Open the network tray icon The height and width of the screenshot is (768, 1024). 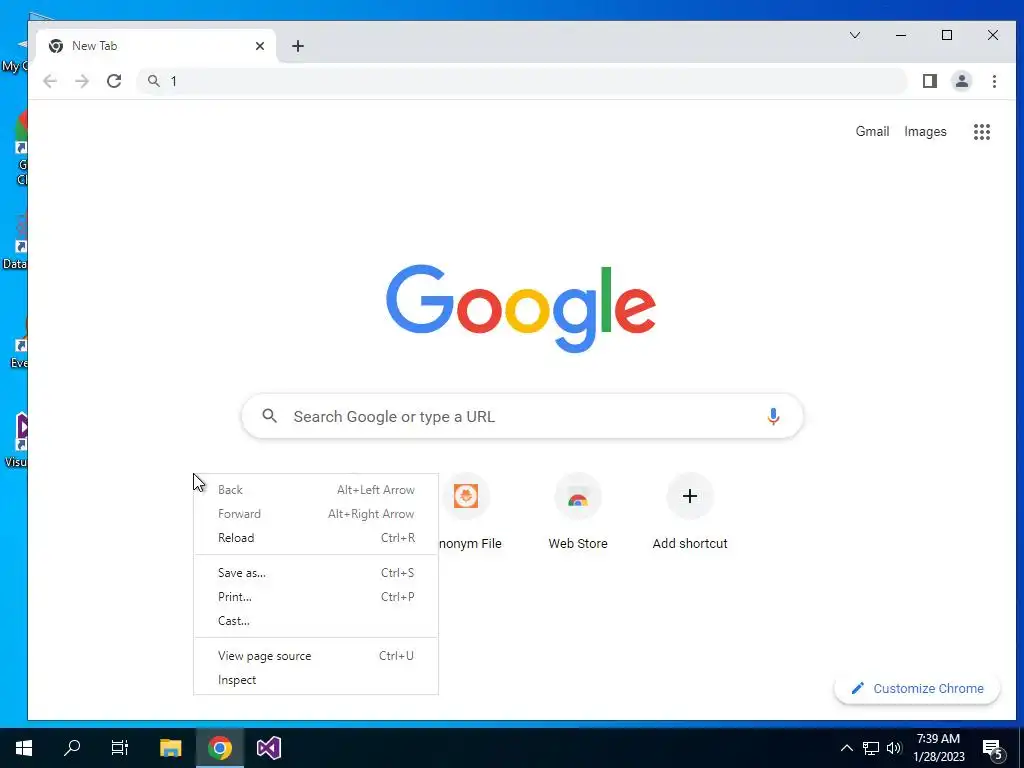pos(871,748)
